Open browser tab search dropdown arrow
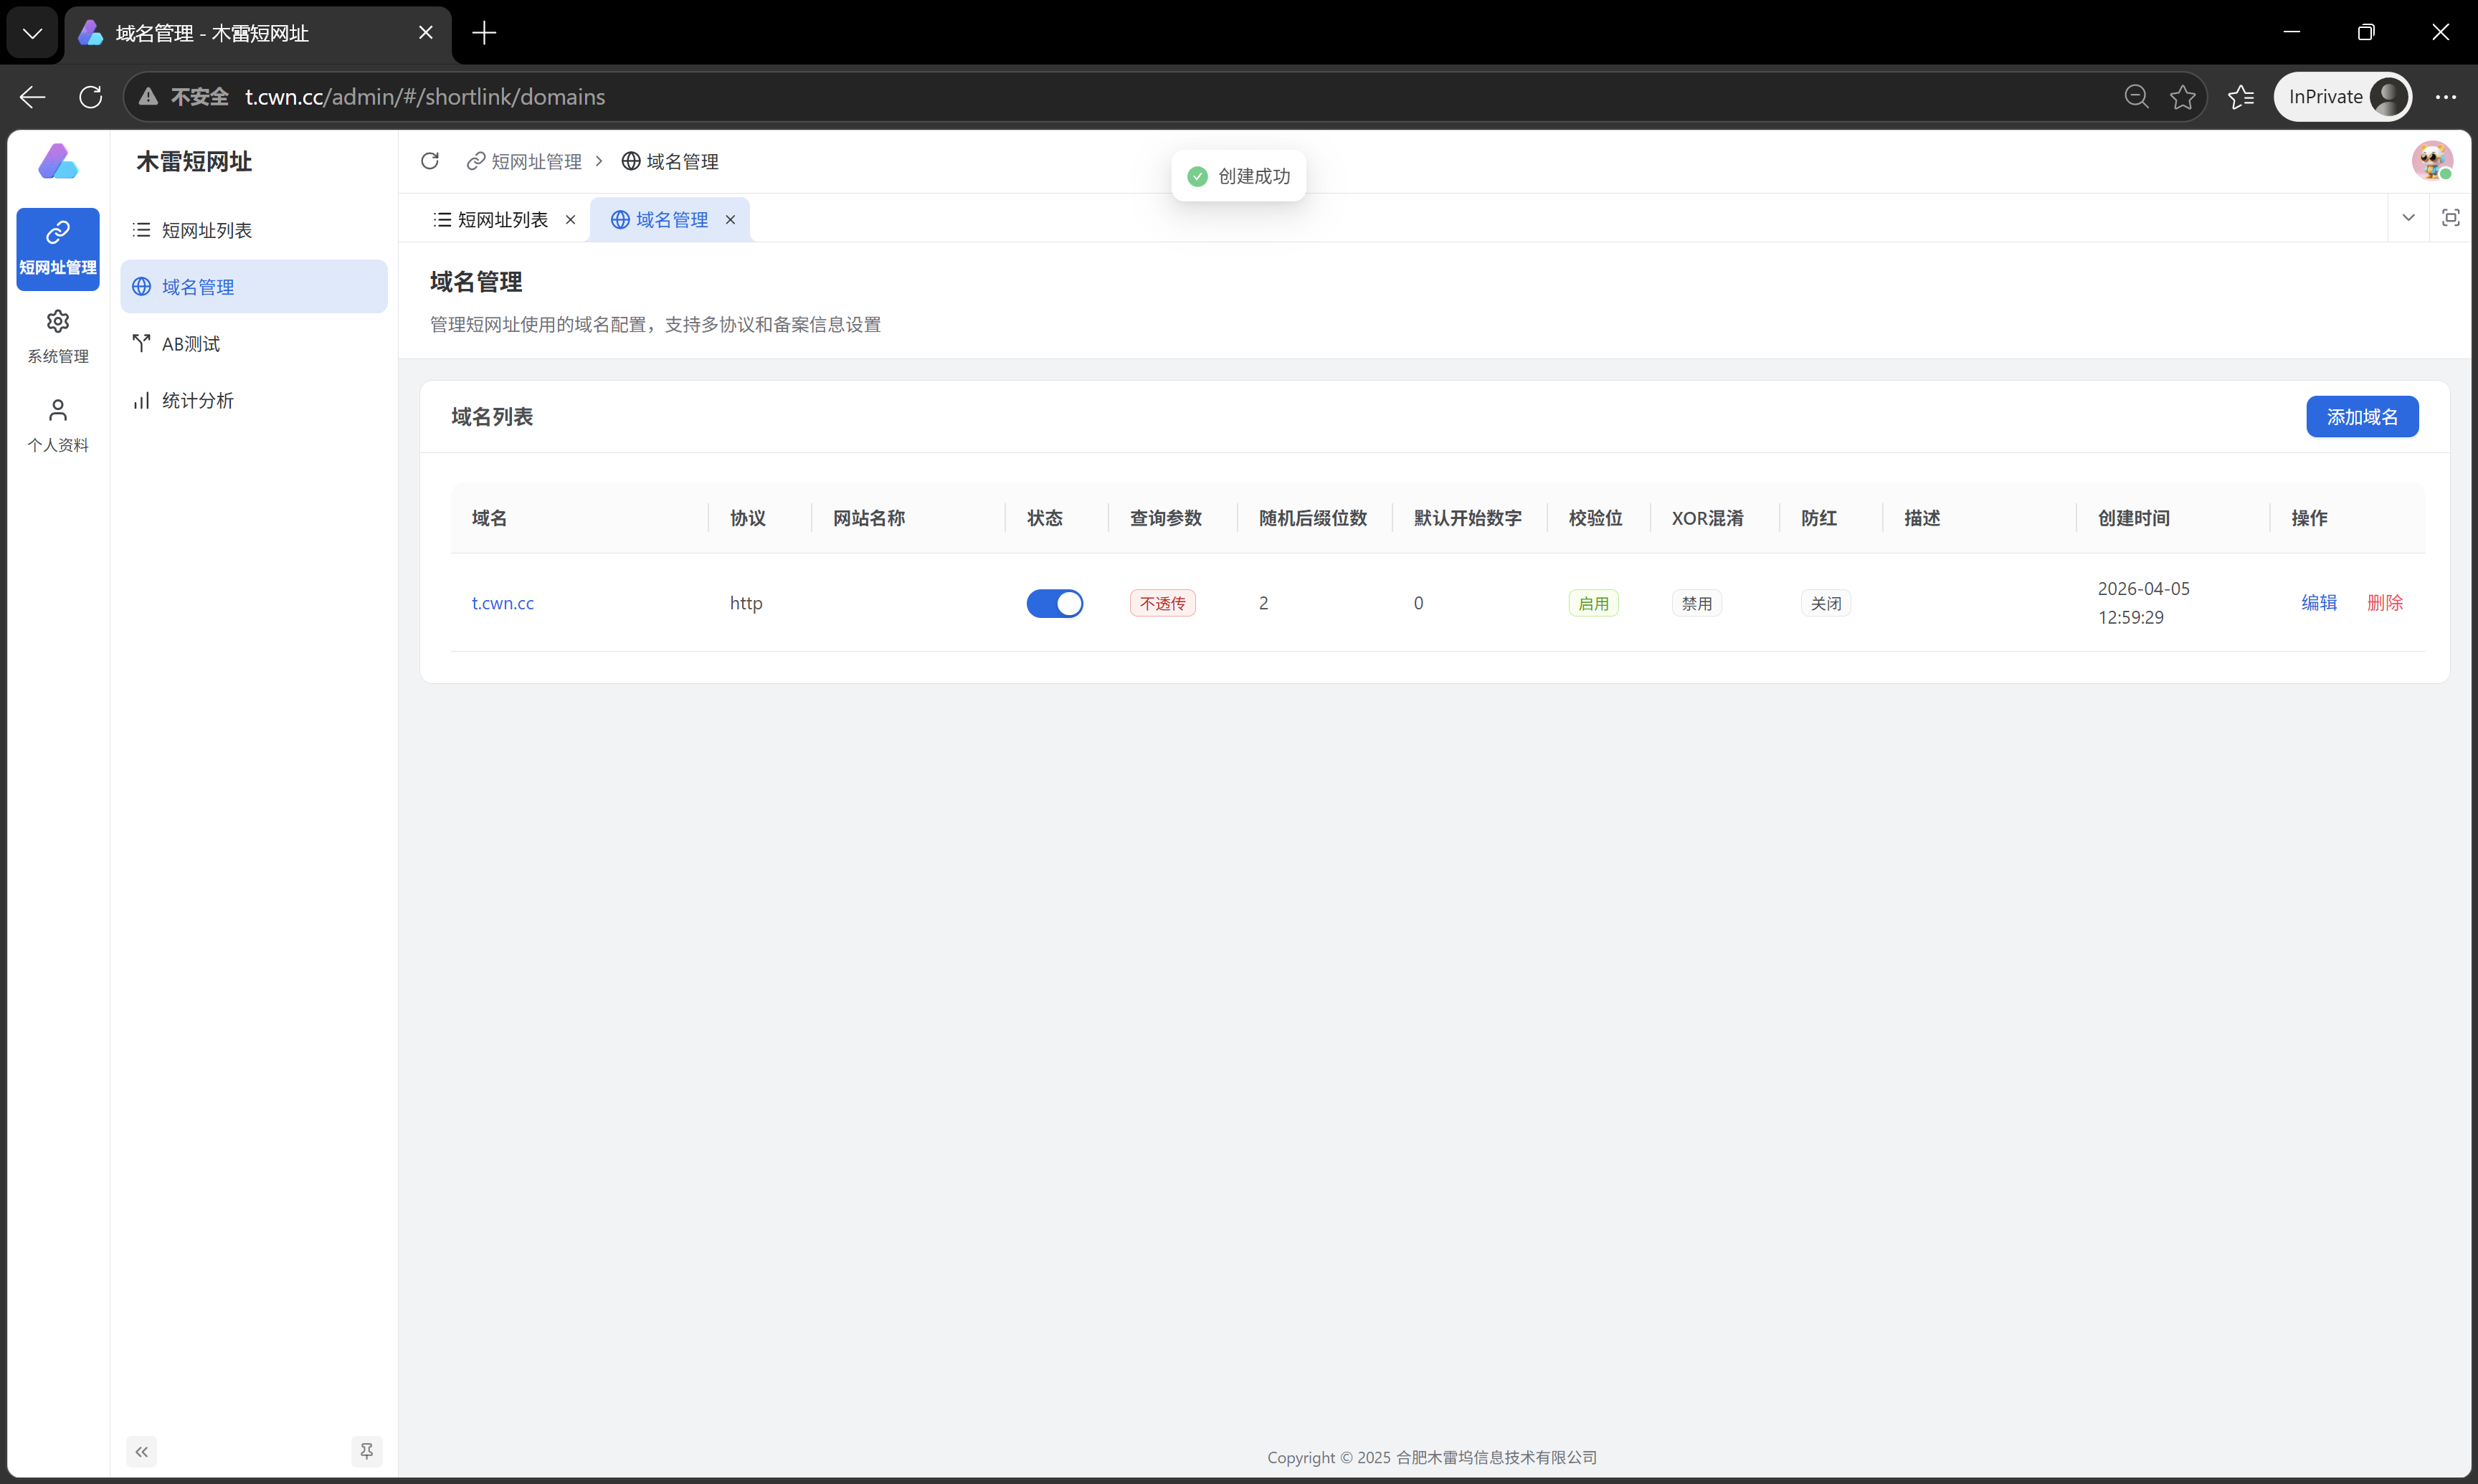The image size is (2478, 1484). (32, 33)
